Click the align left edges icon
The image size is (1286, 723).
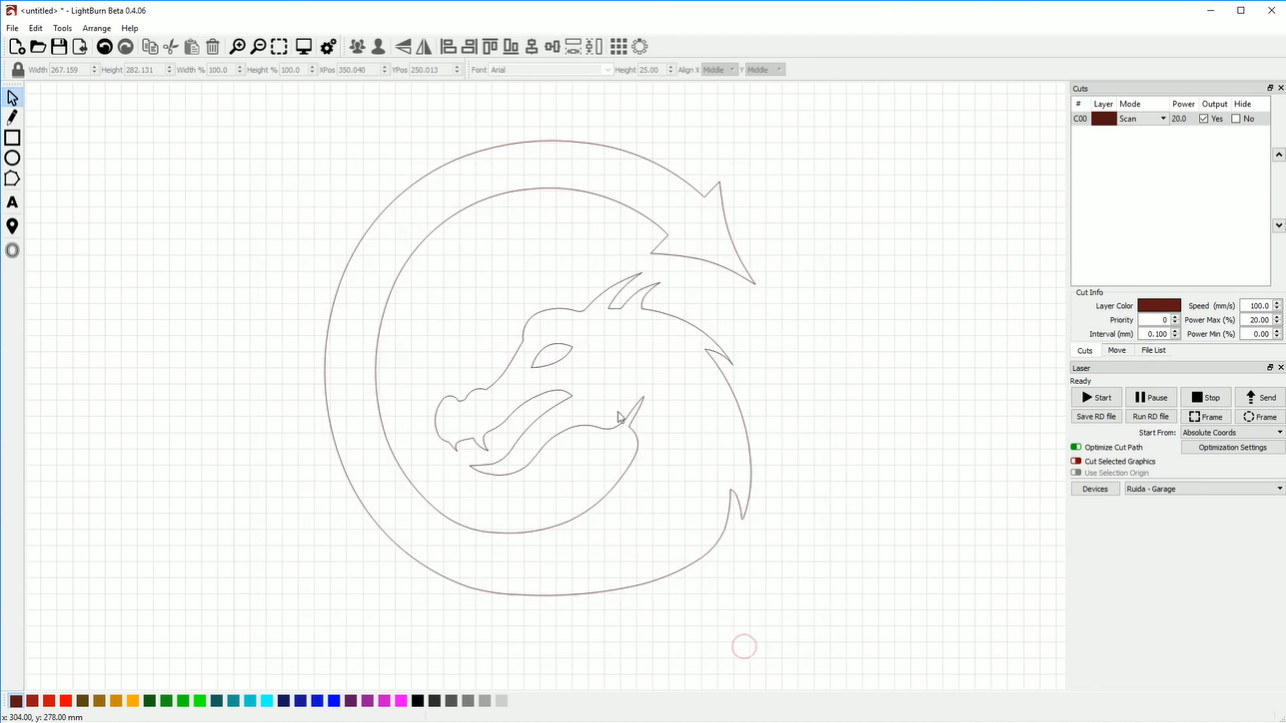click(448, 47)
